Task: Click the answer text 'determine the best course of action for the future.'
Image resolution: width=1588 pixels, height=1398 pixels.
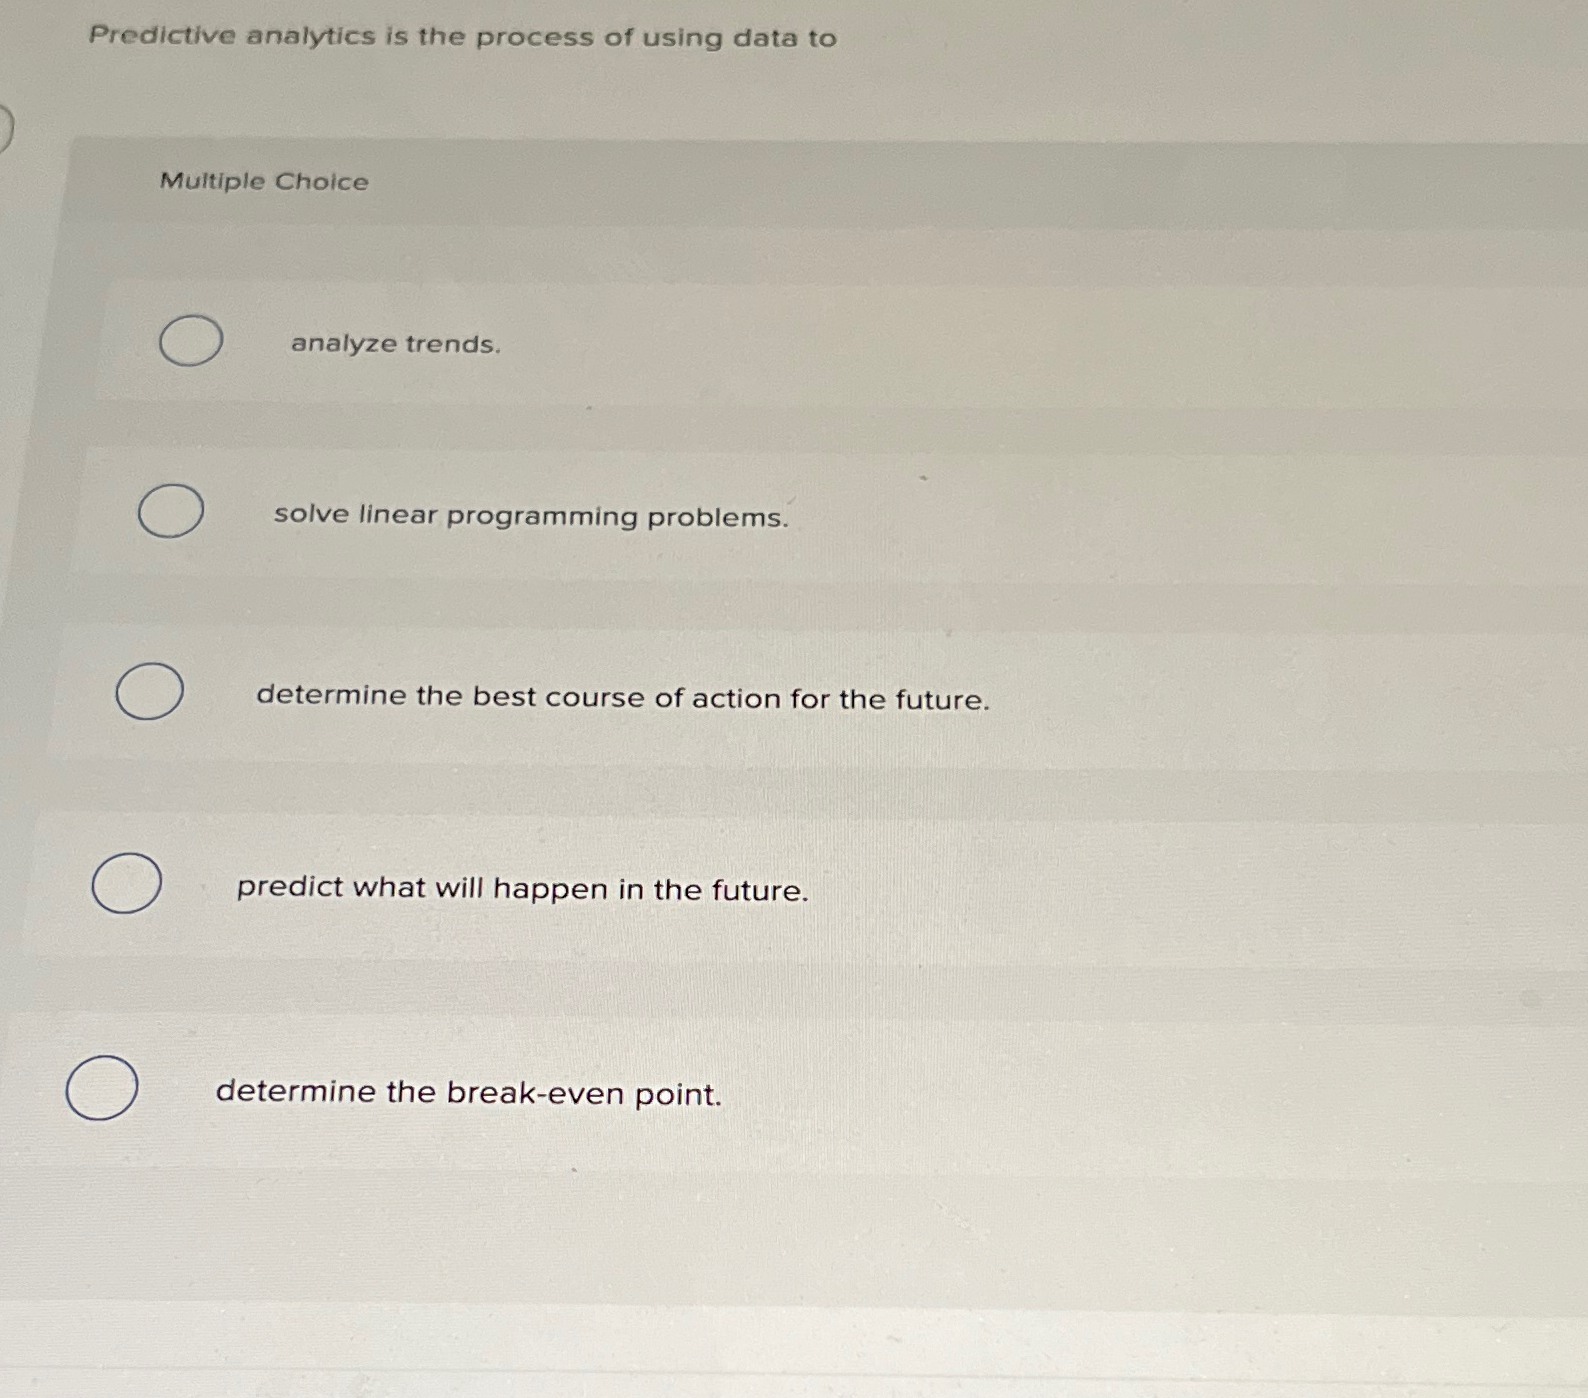Action: 622,697
